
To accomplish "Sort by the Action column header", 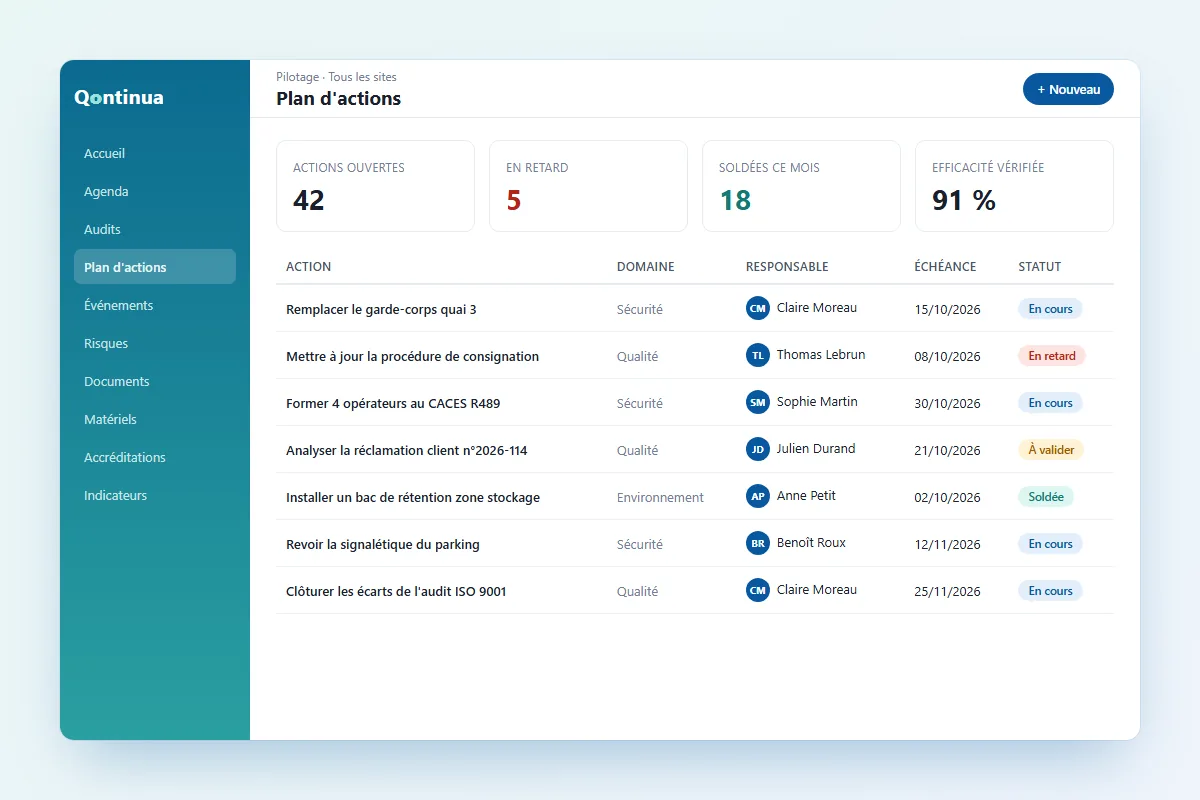I will [x=308, y=267].
